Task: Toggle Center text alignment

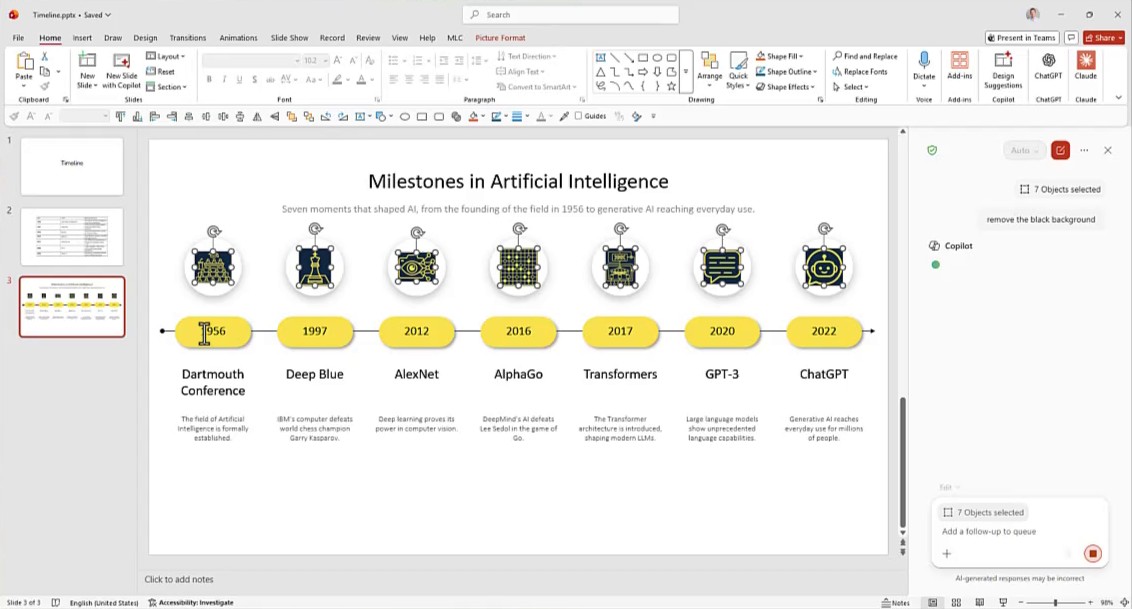Action: (409, 79)
